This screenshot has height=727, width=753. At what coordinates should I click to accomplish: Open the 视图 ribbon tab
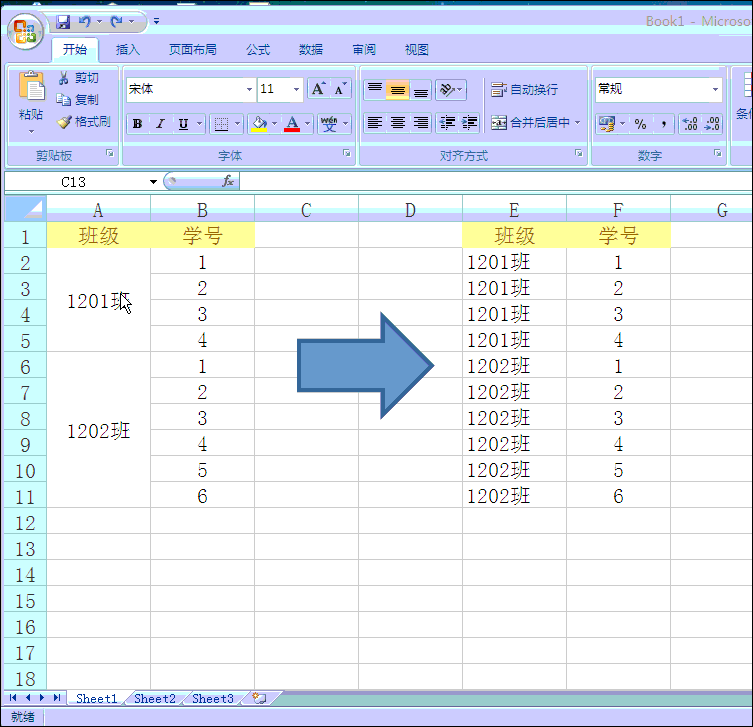click(x=416, y=49)
